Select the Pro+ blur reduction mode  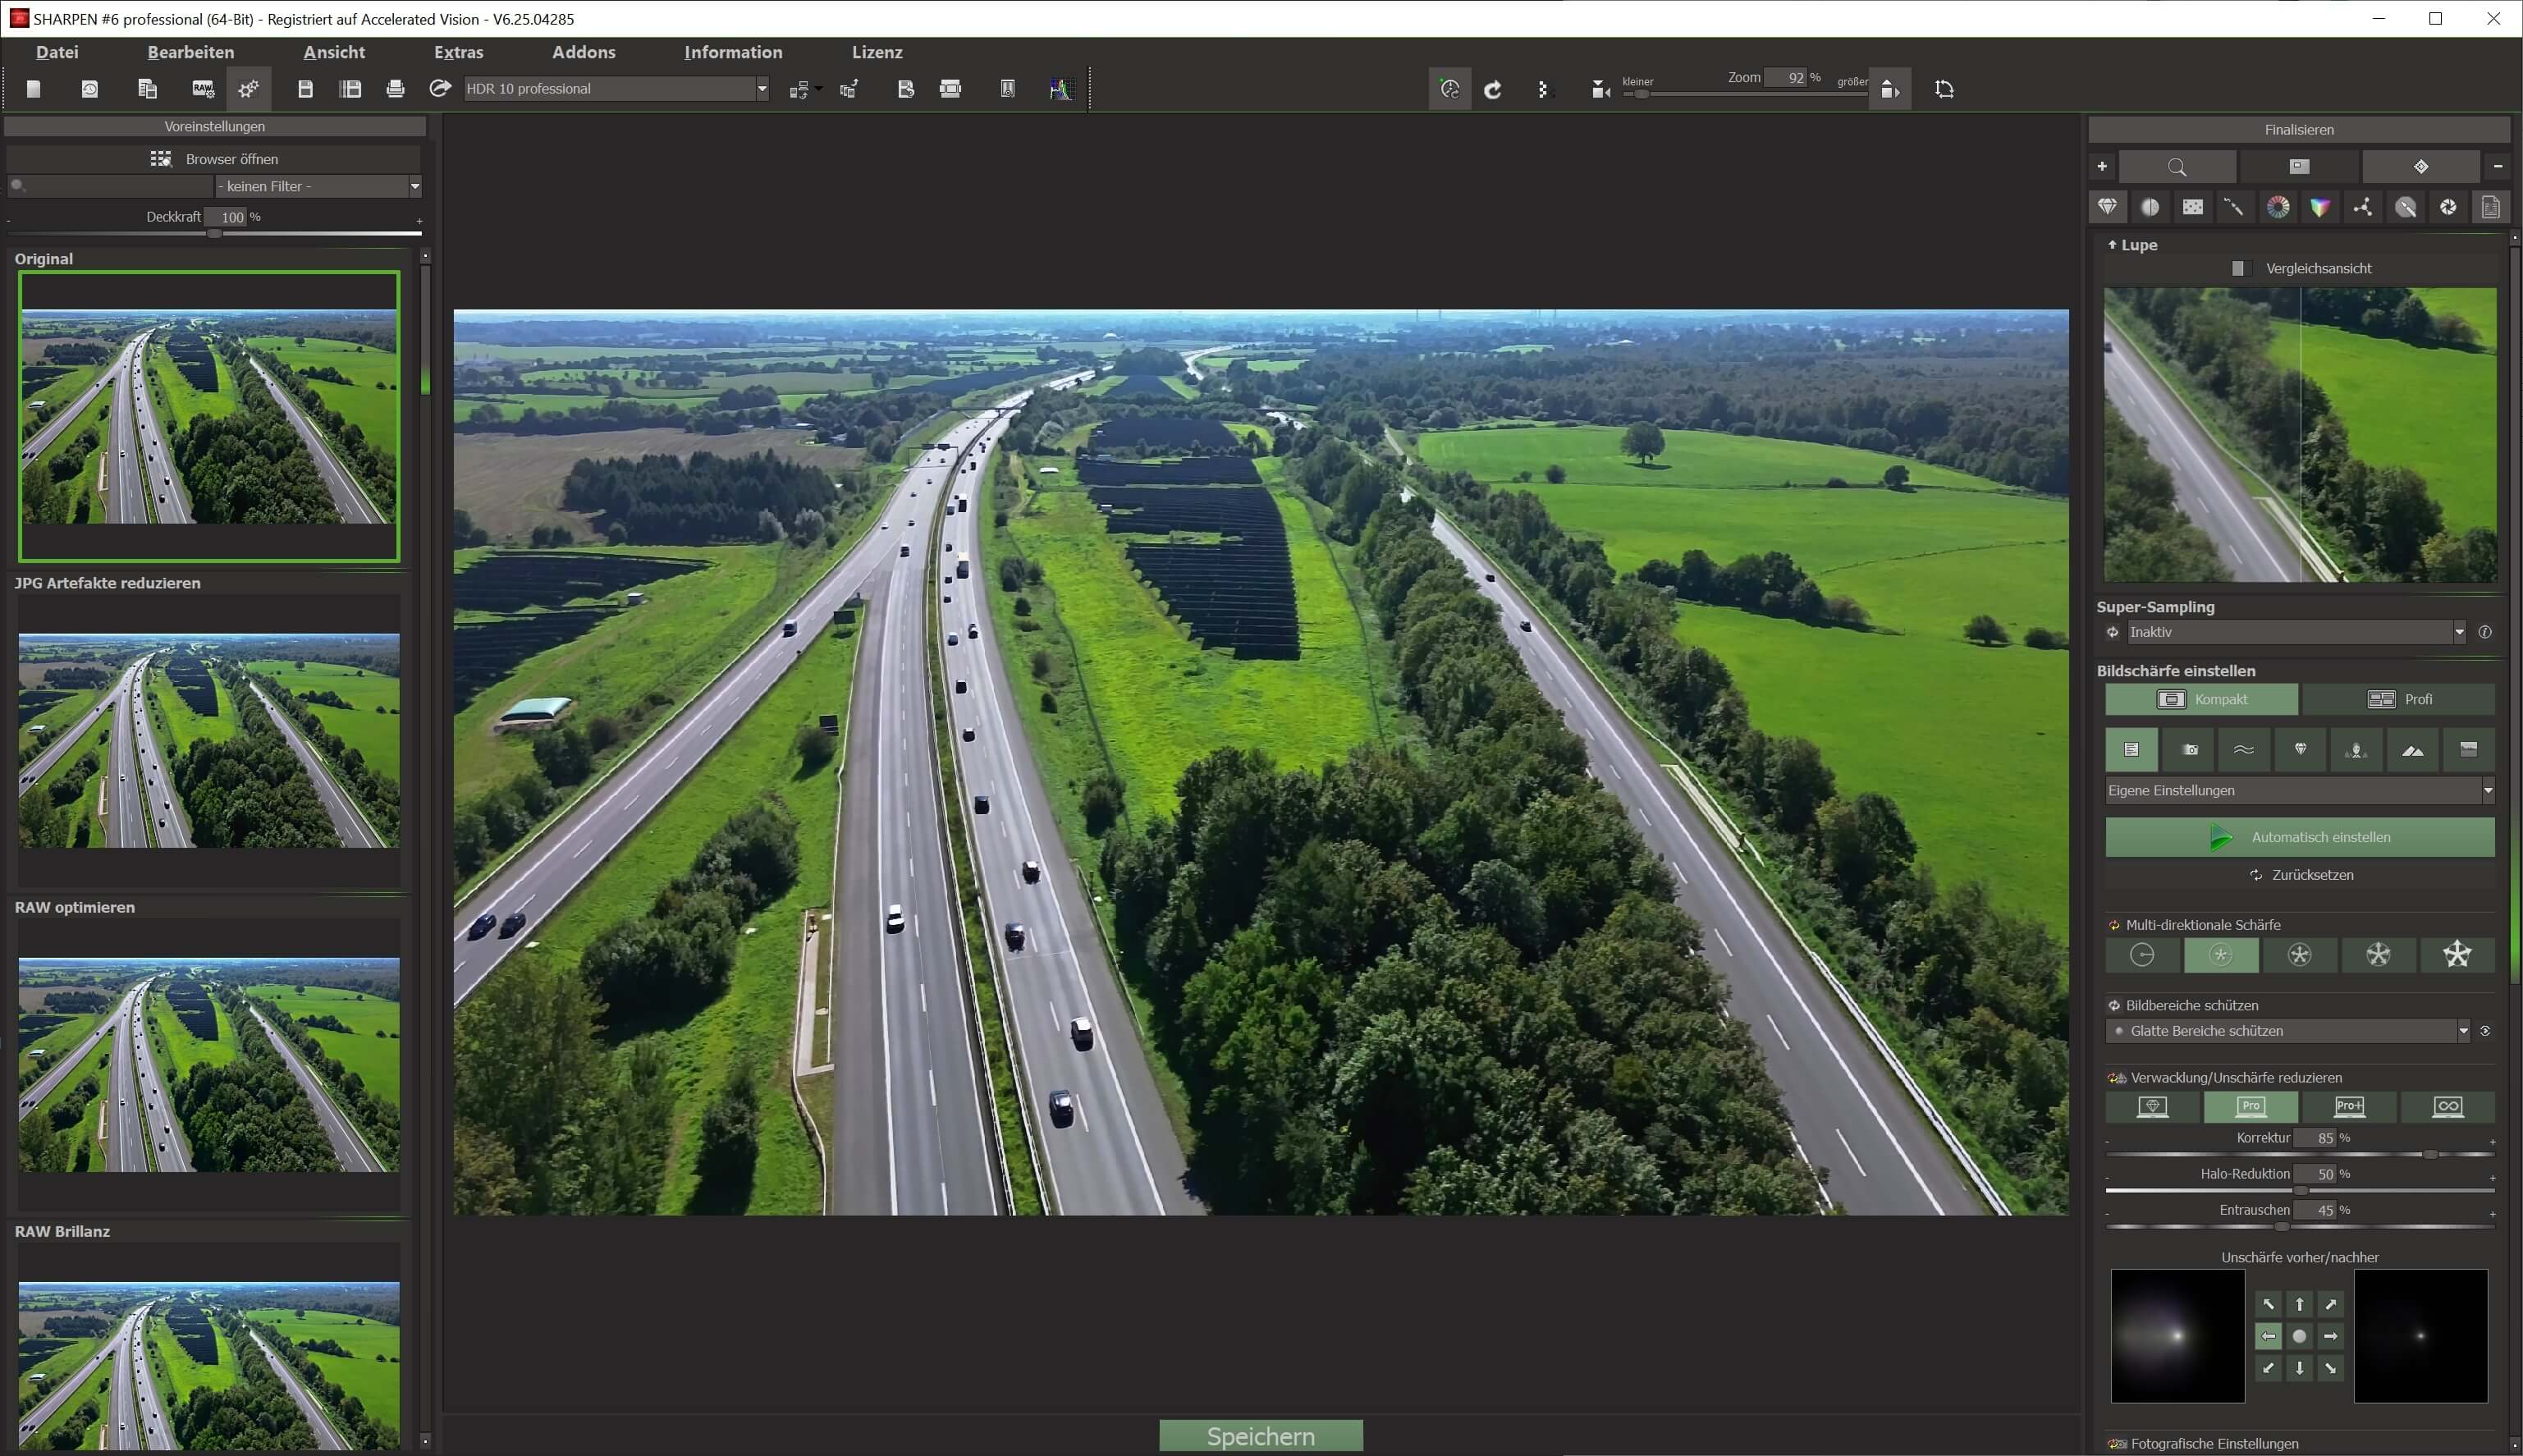tap(2349, 1106)
